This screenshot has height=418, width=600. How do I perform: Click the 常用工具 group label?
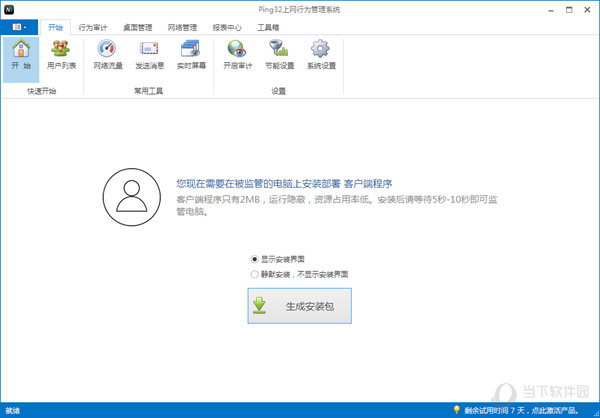pyautogui.click(x=148, y=91)
